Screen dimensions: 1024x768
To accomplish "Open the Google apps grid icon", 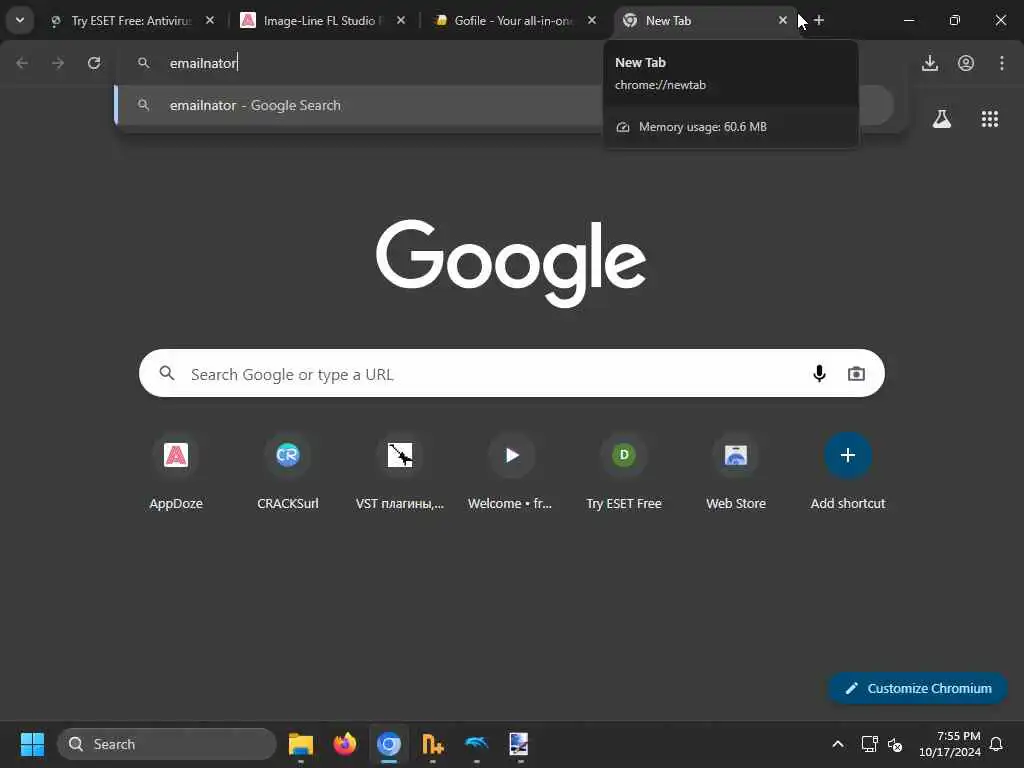I will [990, 119].
